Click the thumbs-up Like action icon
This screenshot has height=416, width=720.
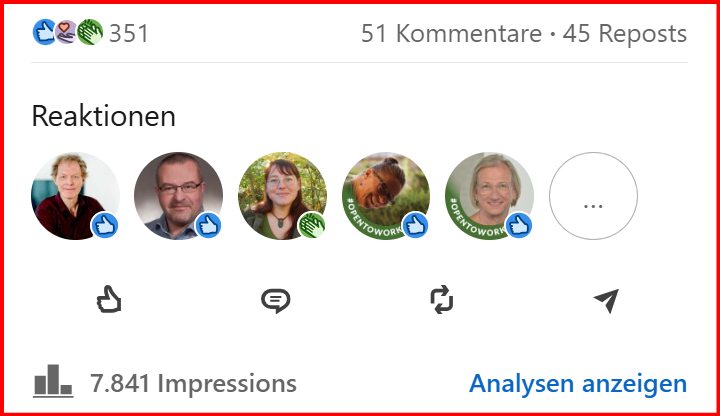tap(109, 300)
